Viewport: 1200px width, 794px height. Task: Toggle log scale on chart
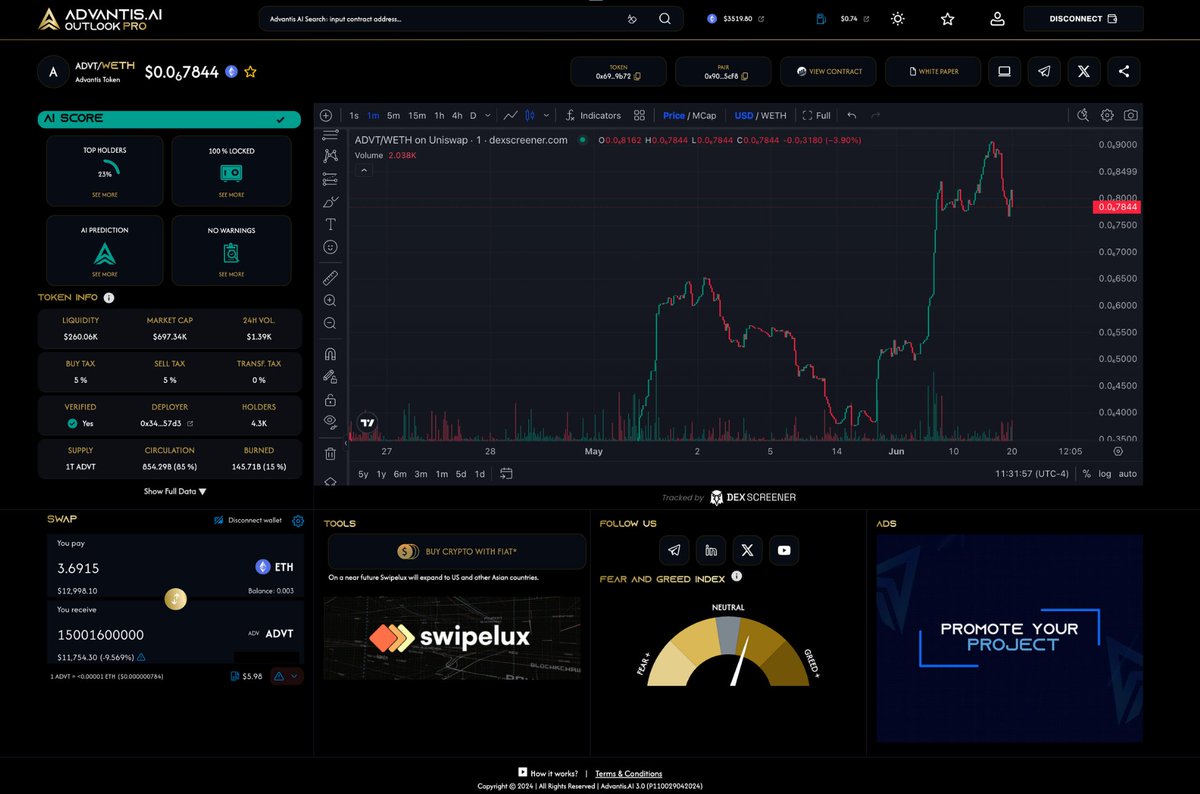click(1104, 474)
